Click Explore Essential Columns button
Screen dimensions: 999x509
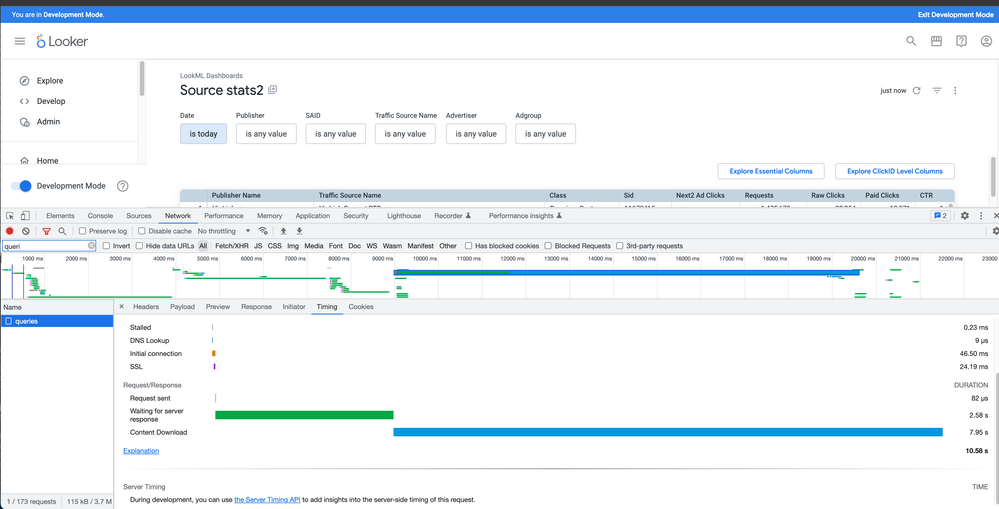click(x=771, y=171)
